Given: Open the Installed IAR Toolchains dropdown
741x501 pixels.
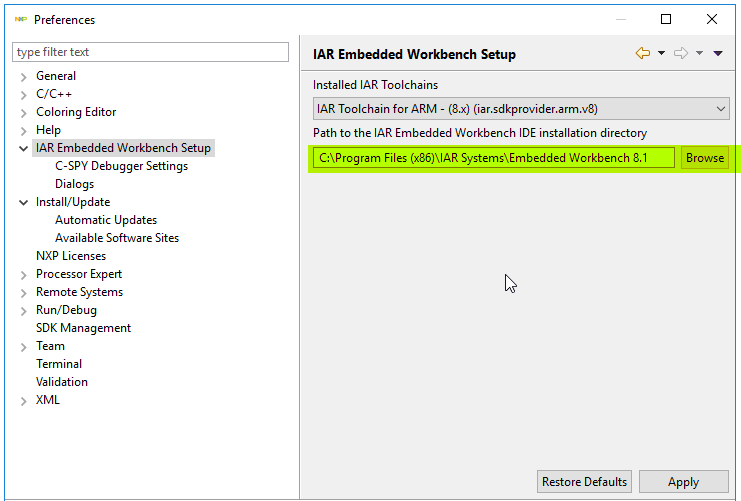Looking at the screenshot, I should [521, 108].
